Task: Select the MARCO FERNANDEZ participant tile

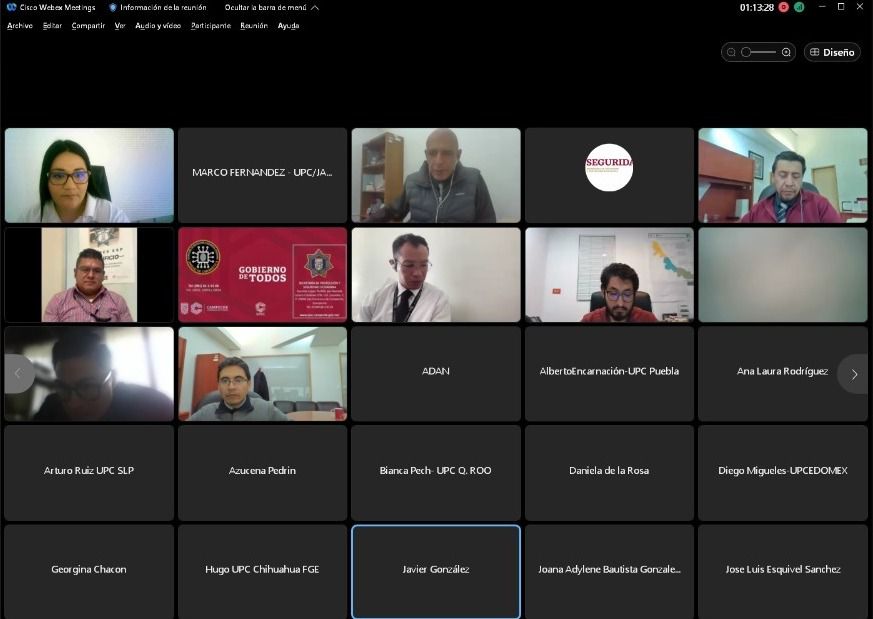Action: point(262,173)
